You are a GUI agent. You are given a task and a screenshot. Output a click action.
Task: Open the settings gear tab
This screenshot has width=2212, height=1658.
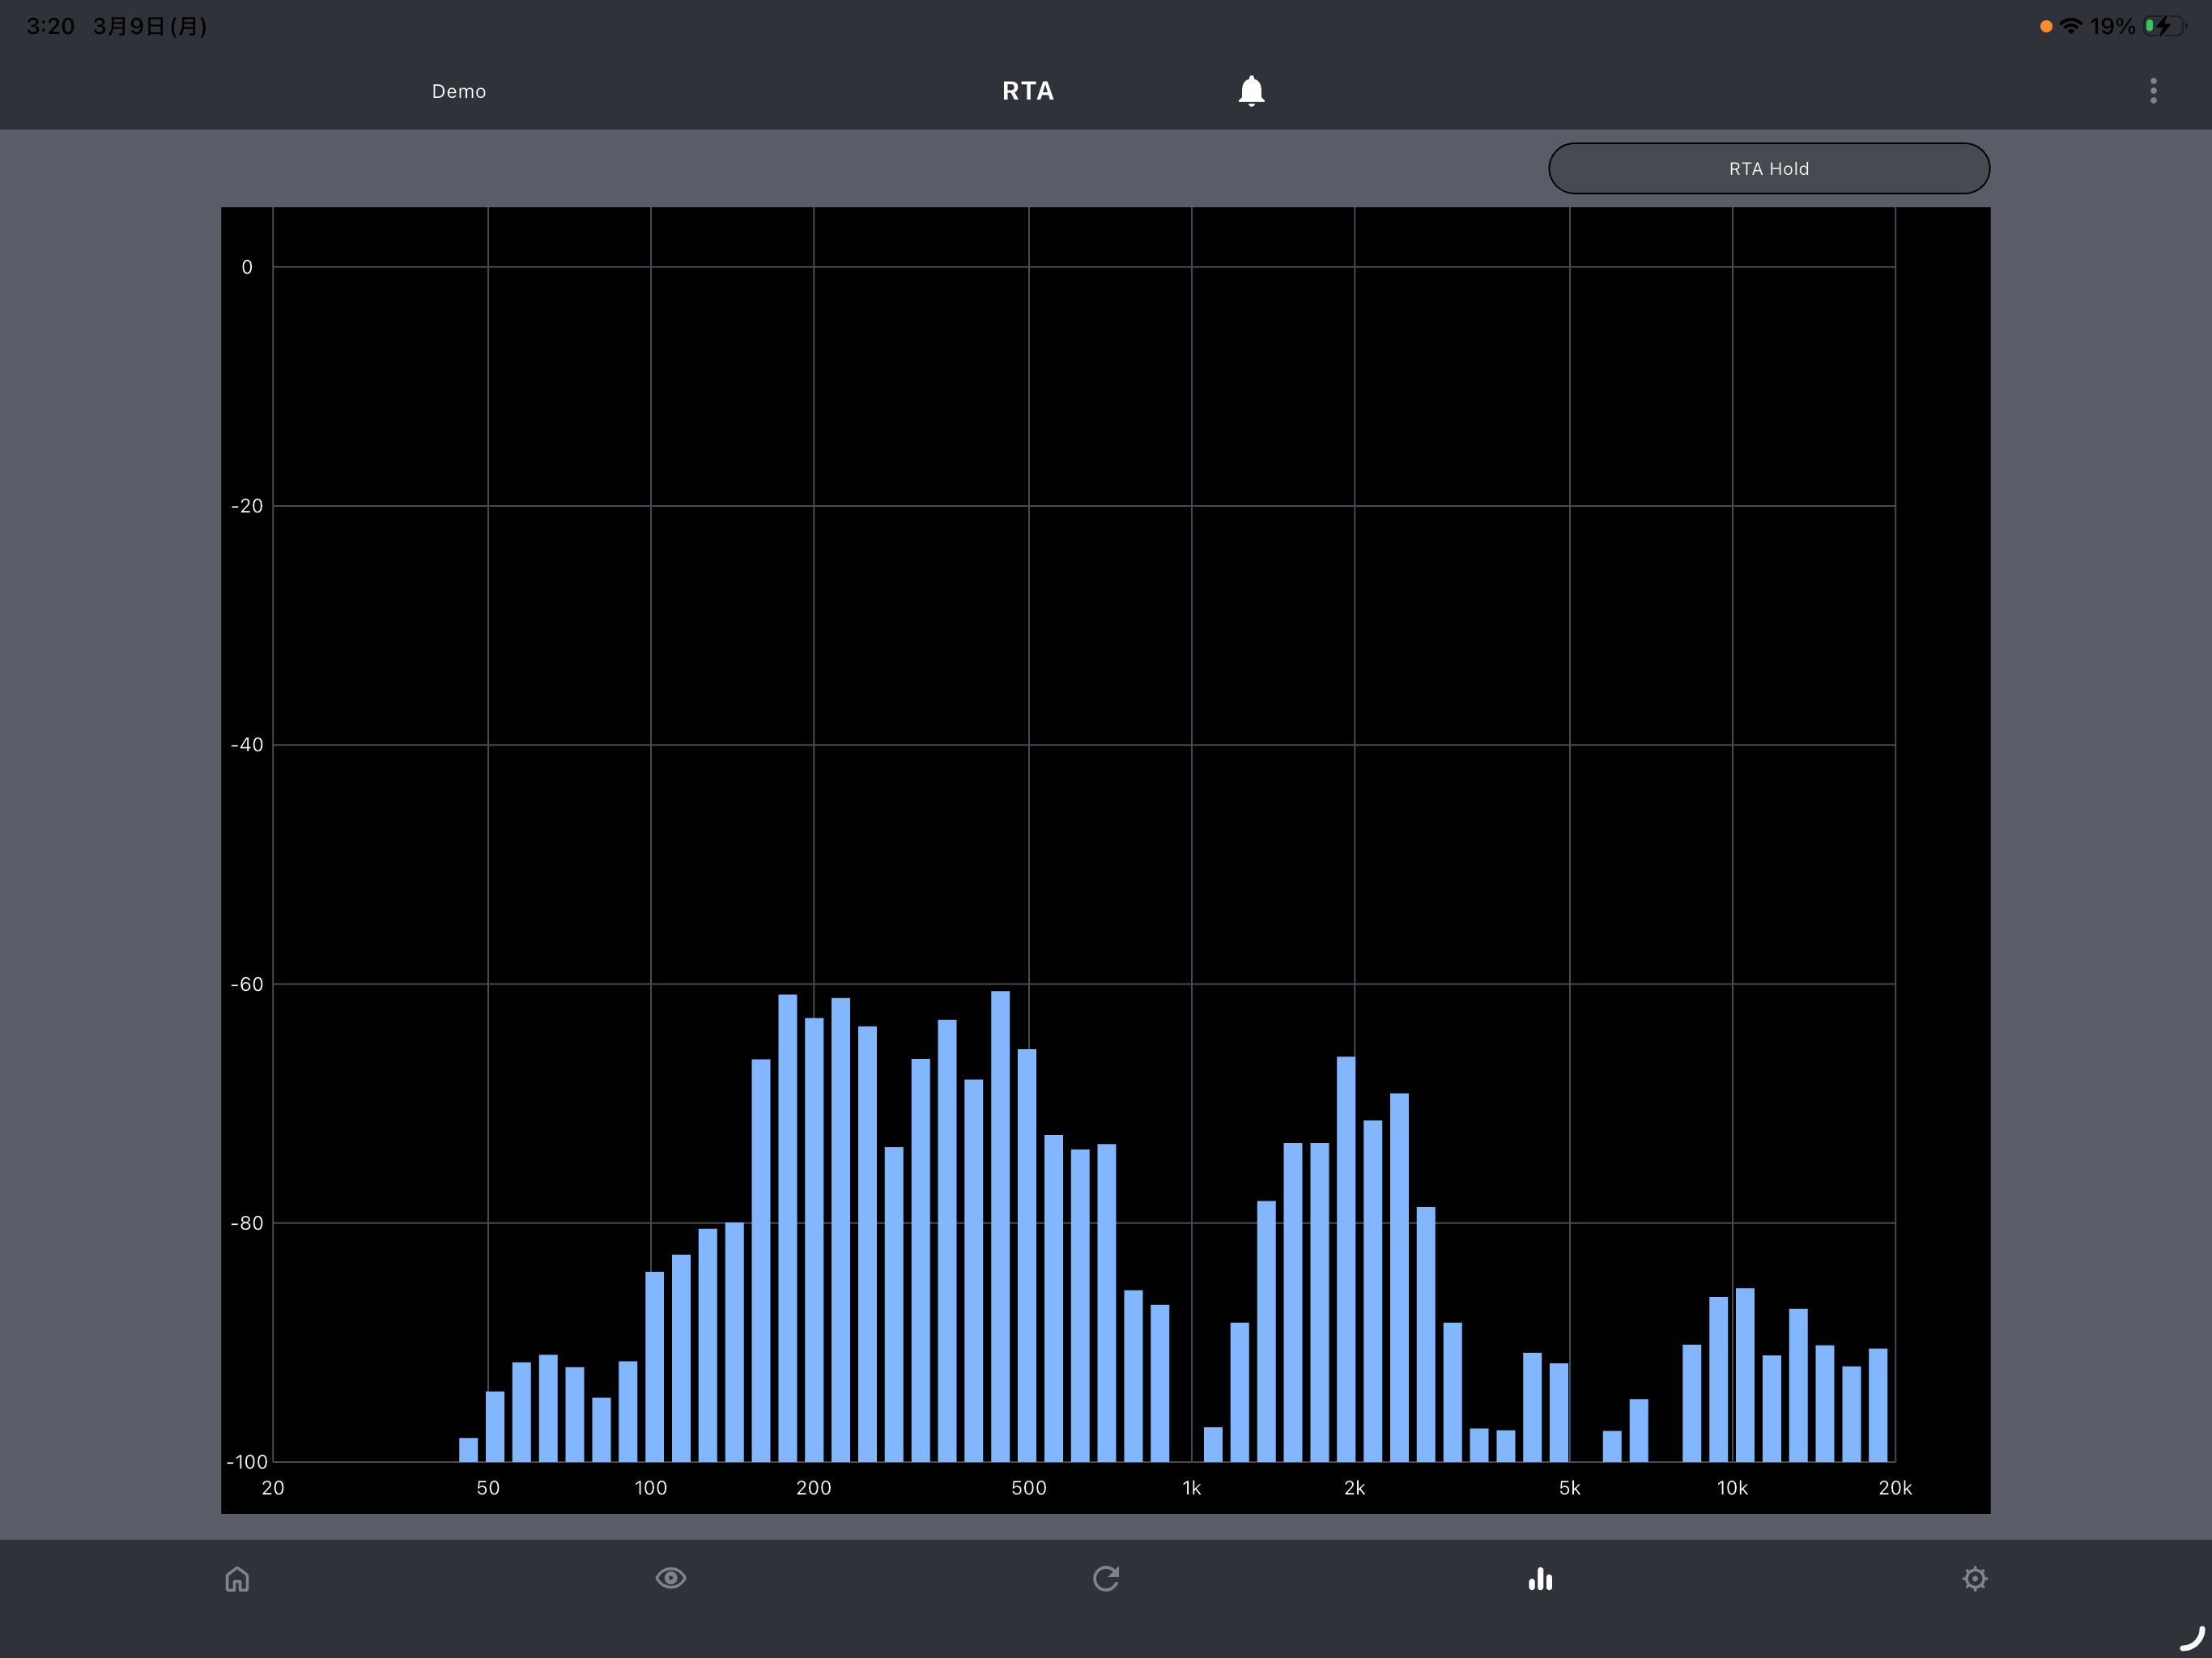click(1975, 1579)
